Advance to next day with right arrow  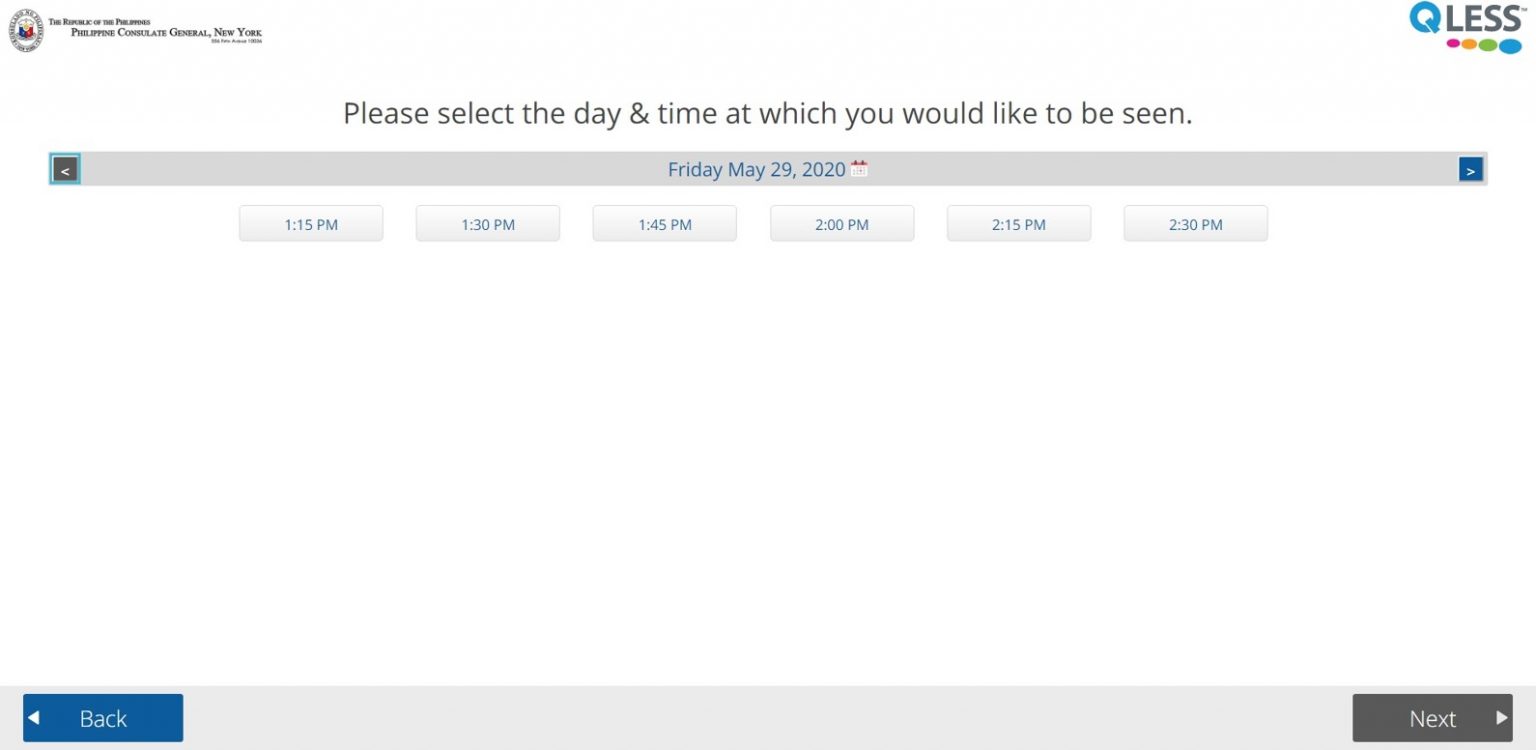click(1470, 170)
